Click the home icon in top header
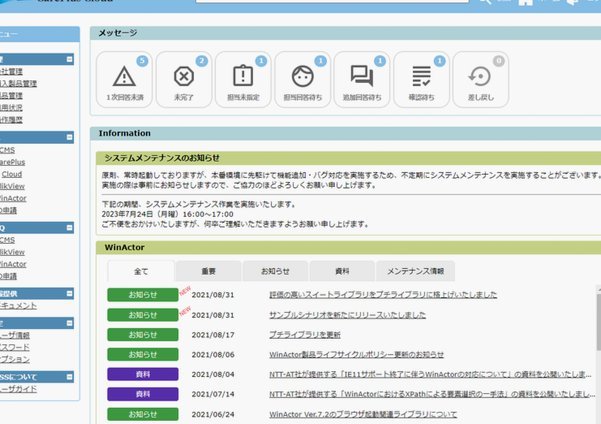The height and width of the screenshot is (424, 601). pyautogui.click(x=525, y=2)
